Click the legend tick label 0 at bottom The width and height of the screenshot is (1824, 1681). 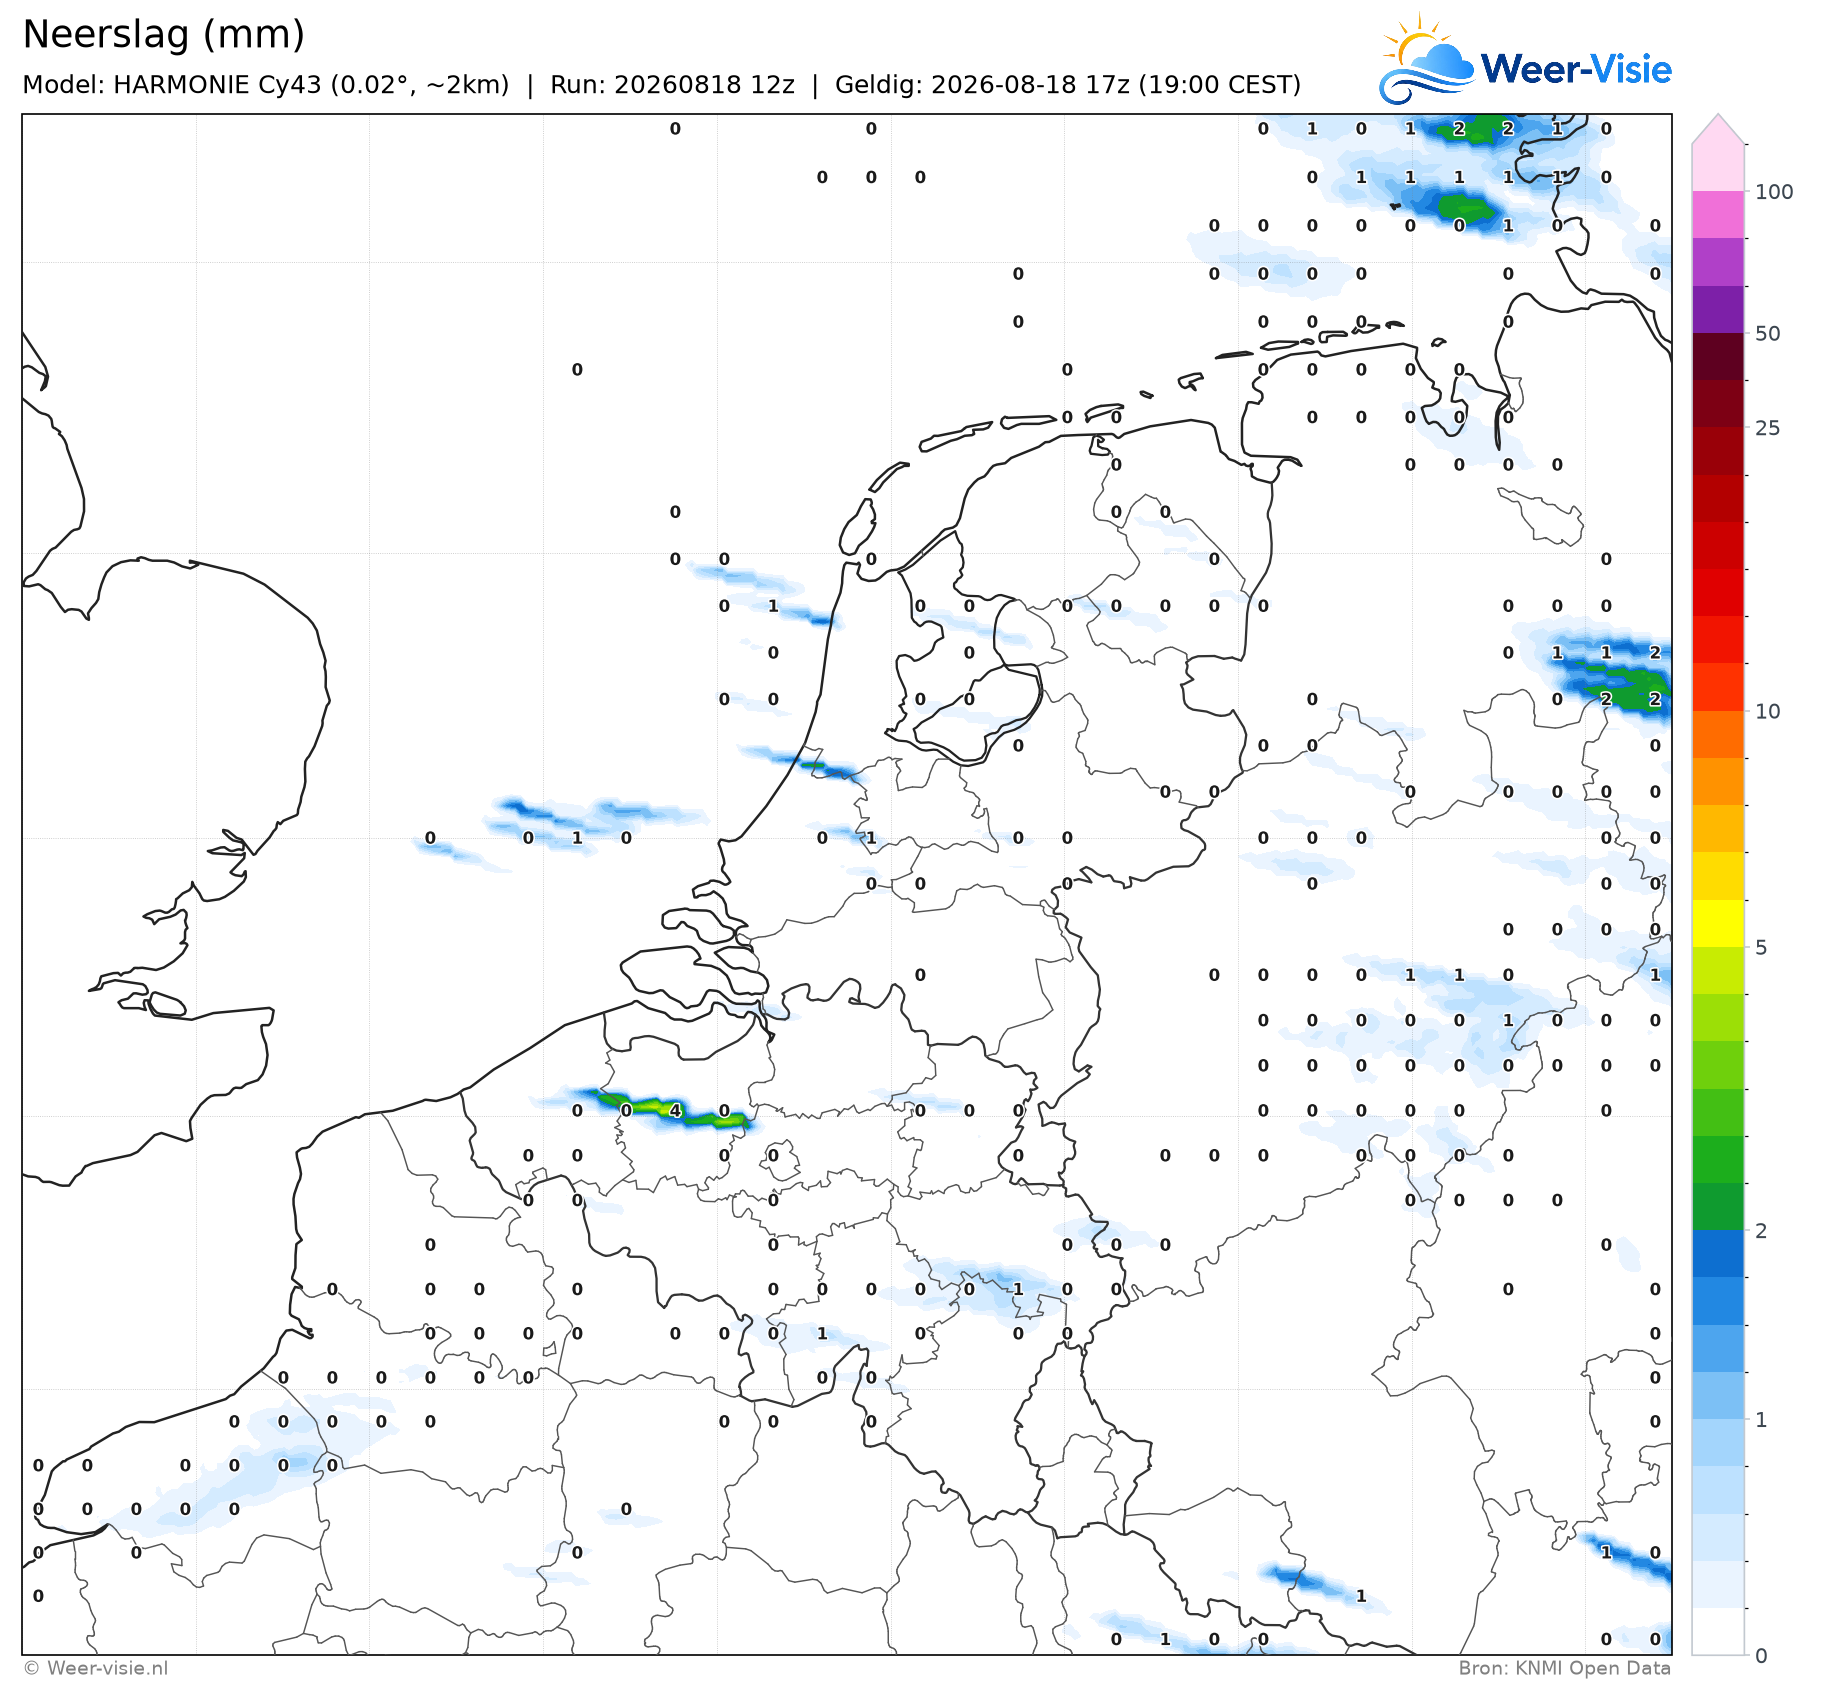[1762, 1655]
